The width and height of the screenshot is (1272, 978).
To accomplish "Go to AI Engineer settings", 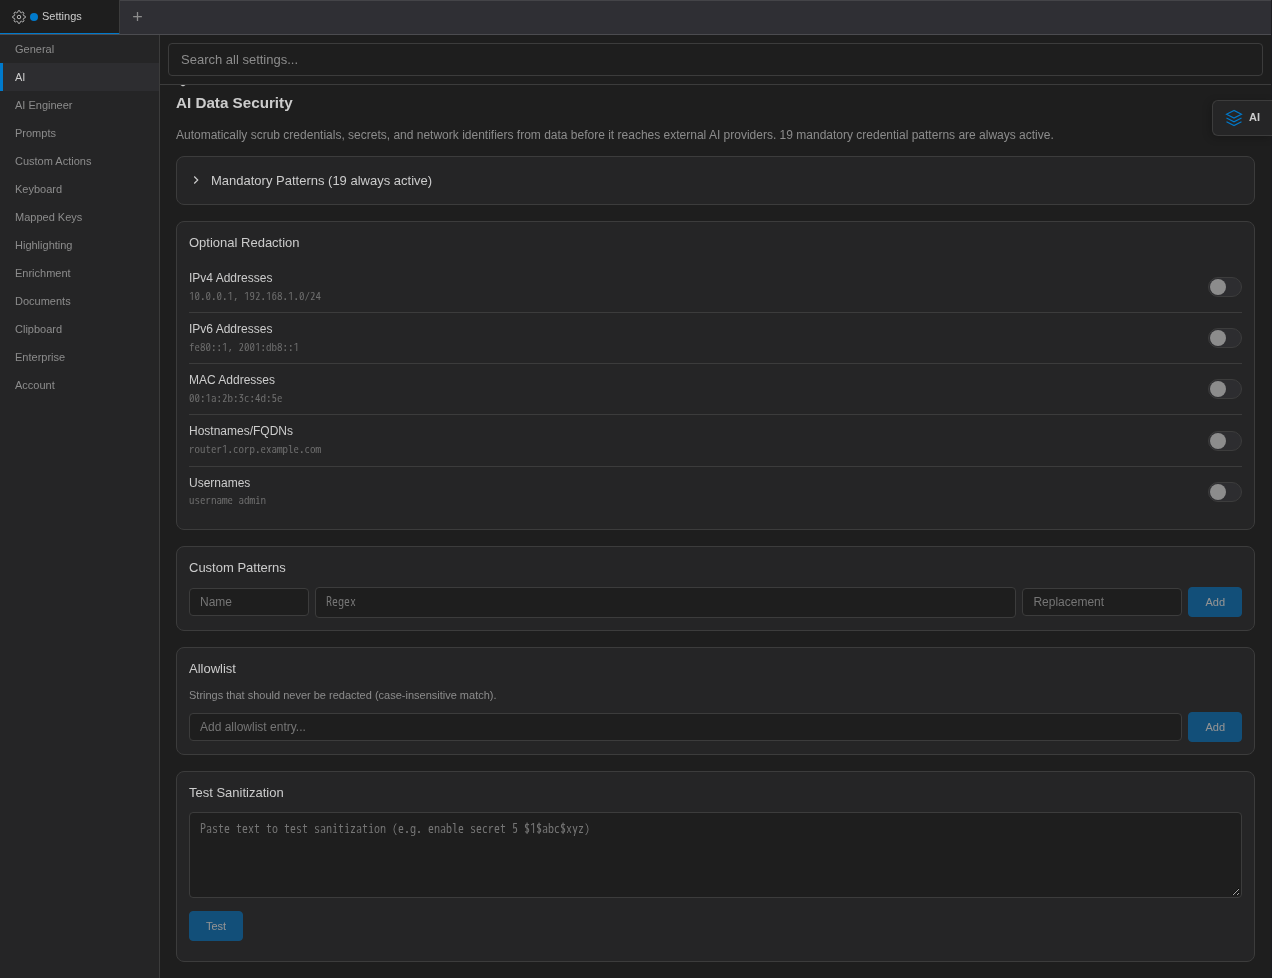I will pos(79,105).
